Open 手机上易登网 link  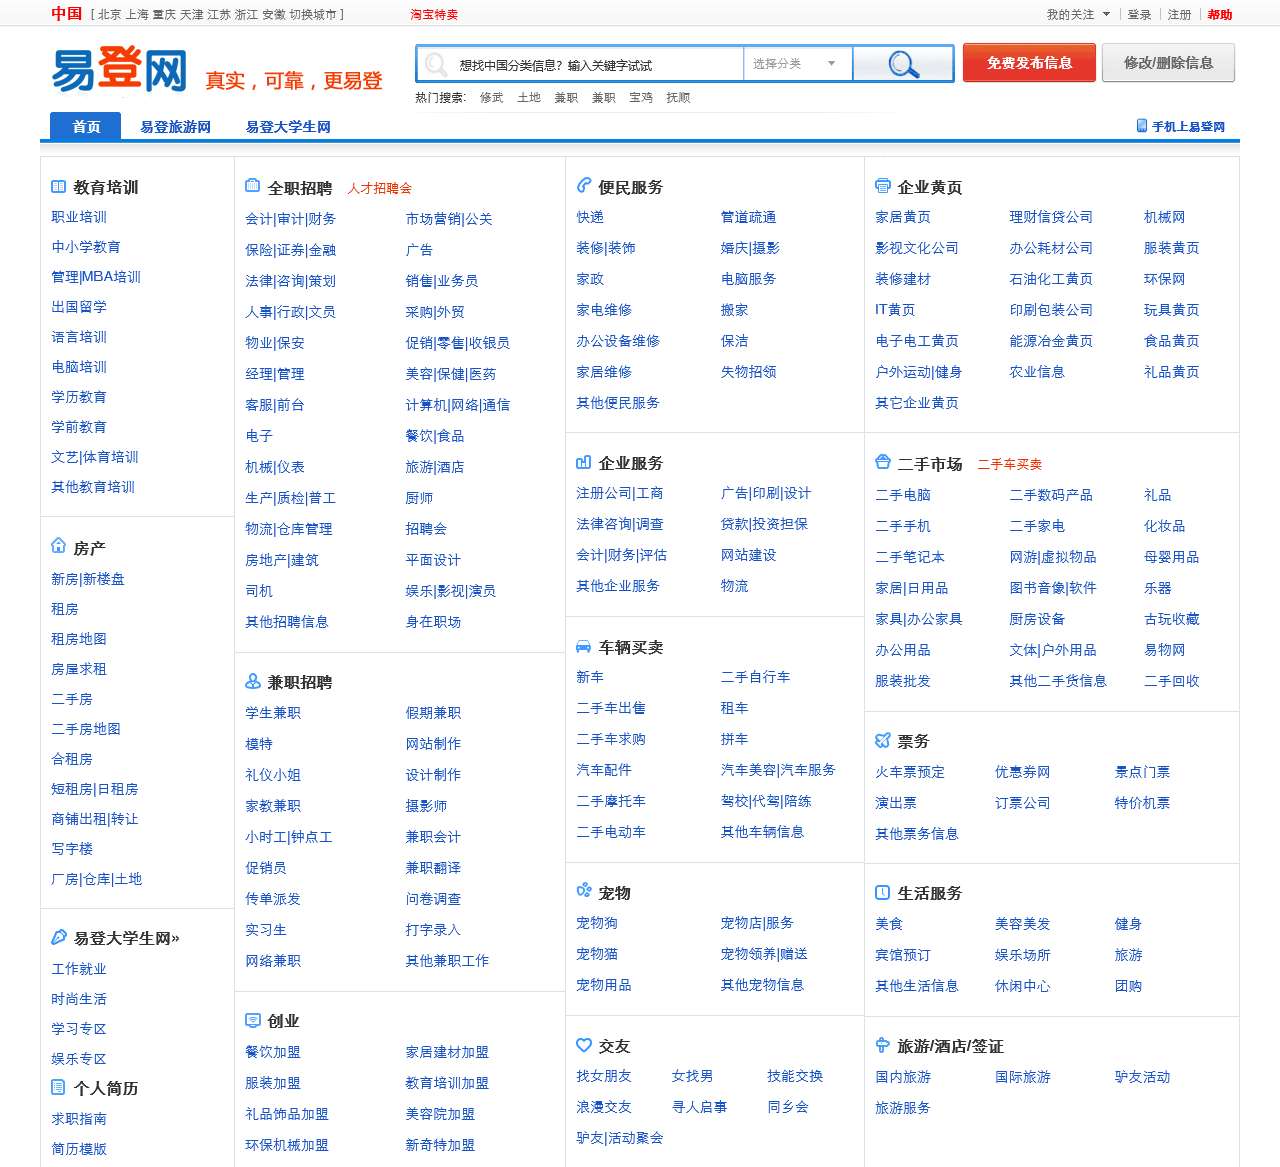pos(1188,127)
